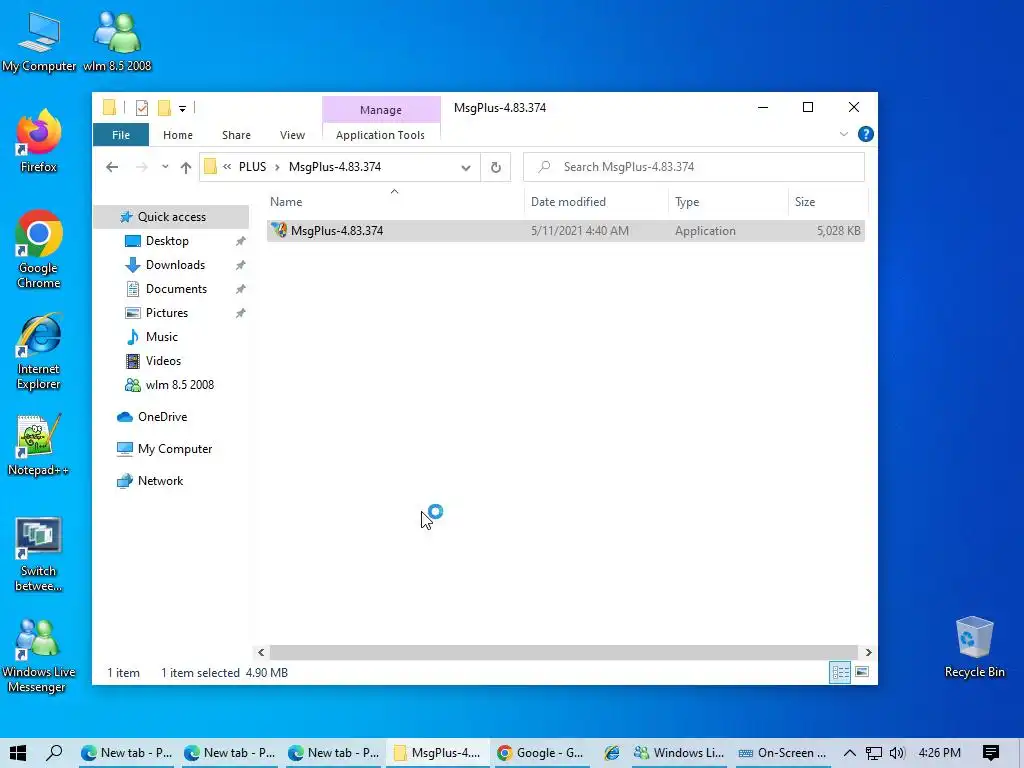Show hidden system tray icons

click(849, 753)
